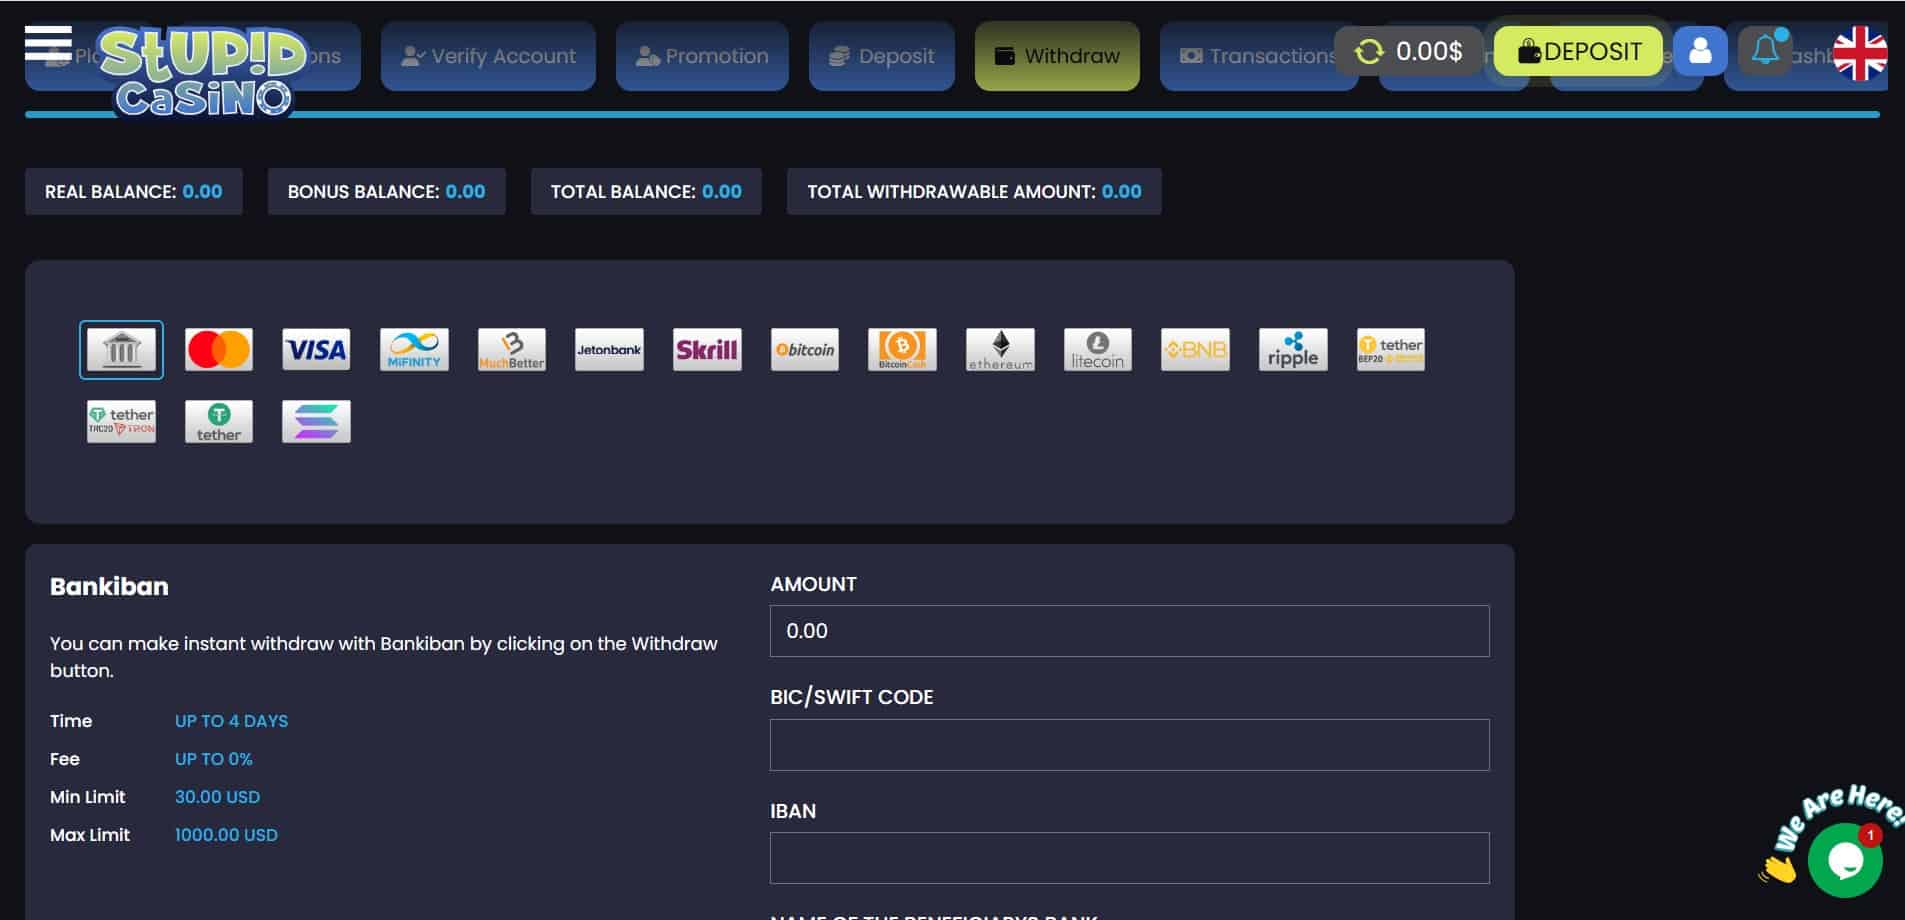Pick the VISA payment option
This screenshot has width=1905, height=920.
coord(316,350)
